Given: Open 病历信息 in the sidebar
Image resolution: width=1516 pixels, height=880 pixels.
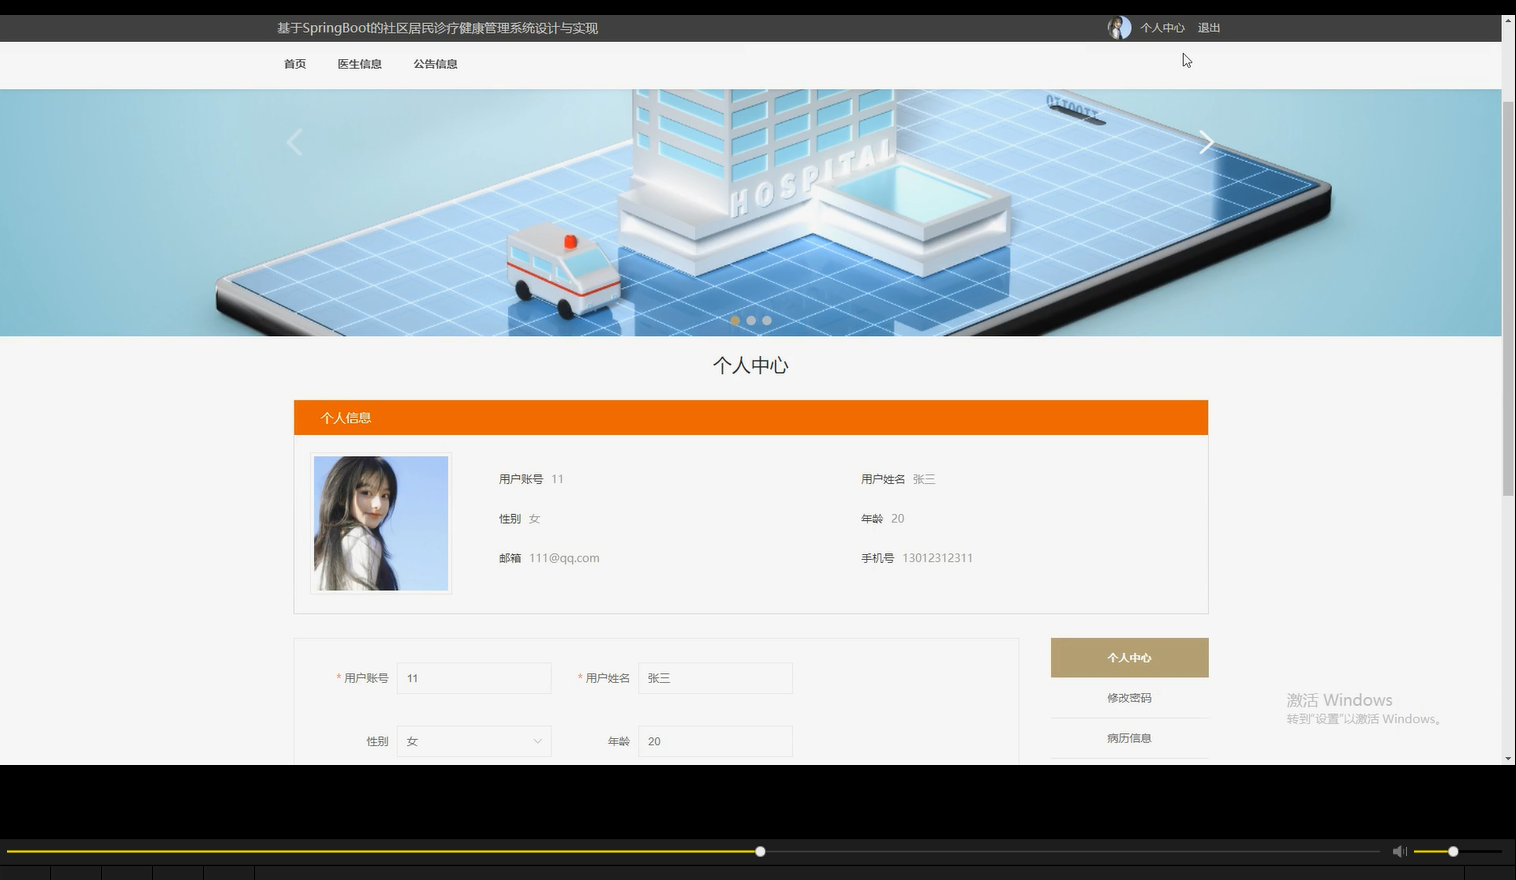Looking at the screenshot, I should [x=1129, y=737].
